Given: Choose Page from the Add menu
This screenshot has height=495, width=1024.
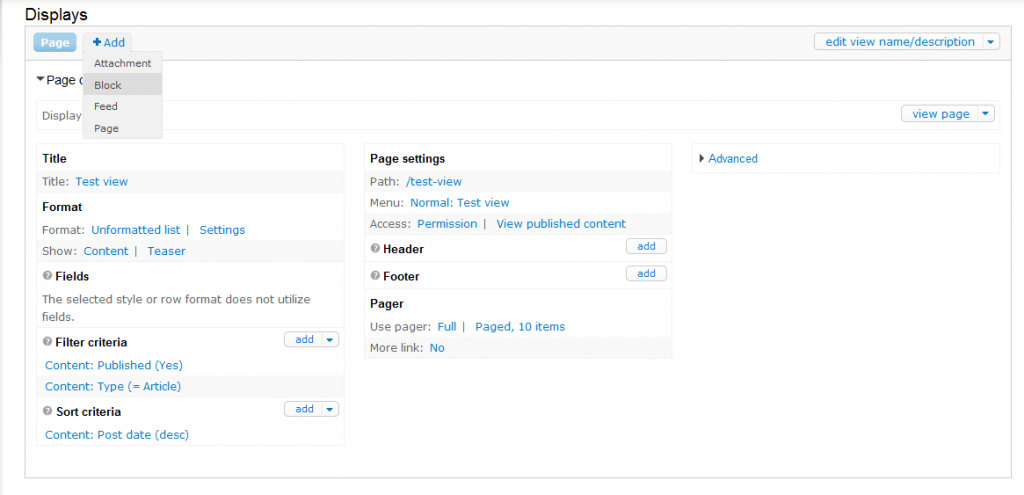Looking at the screenshot, I should tap(123, 128).
